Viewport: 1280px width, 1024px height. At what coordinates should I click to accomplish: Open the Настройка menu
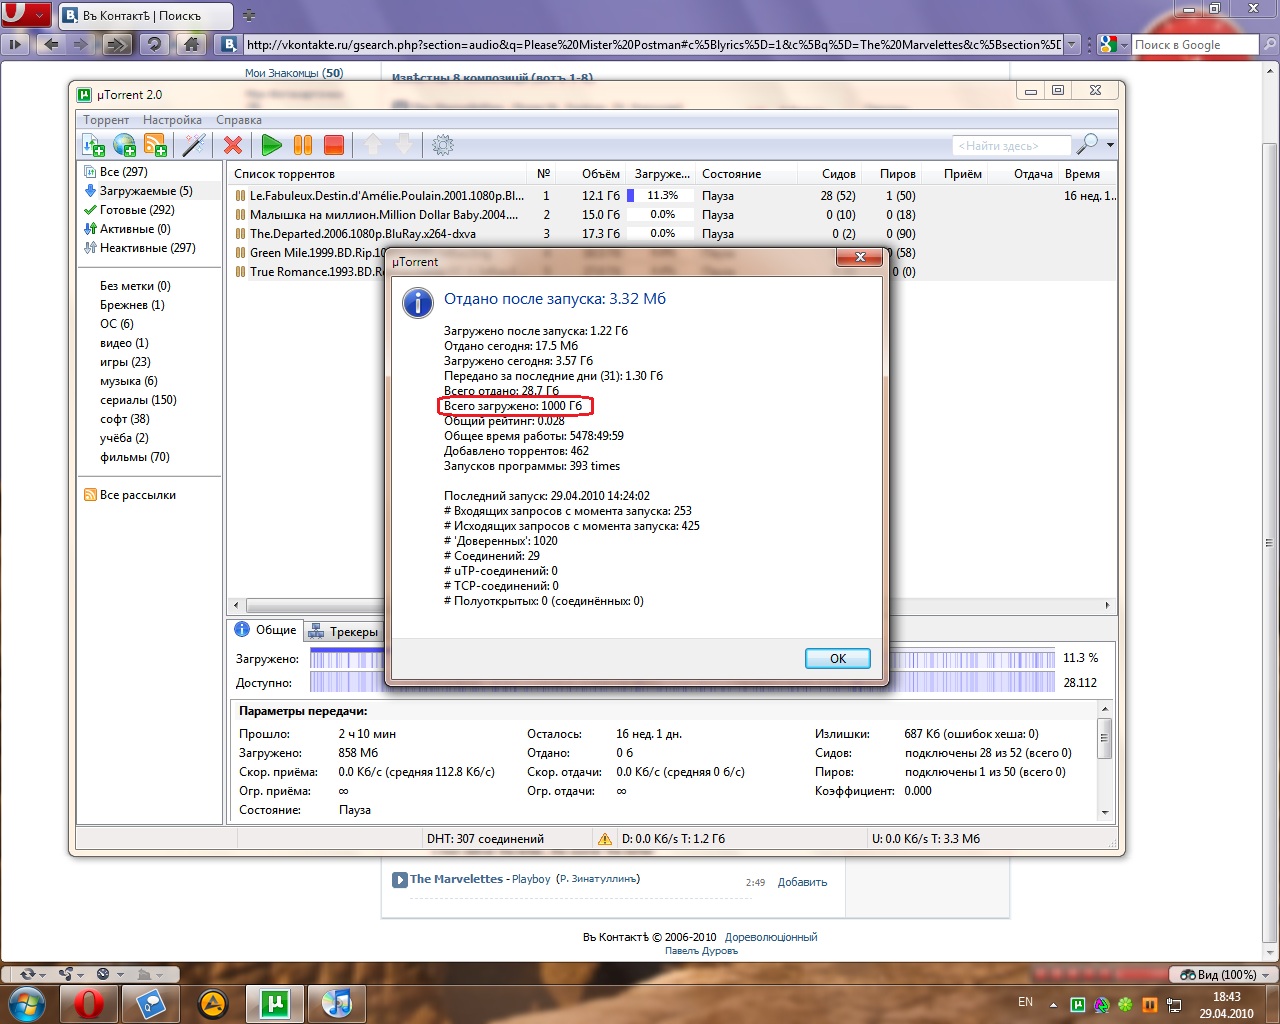pyautogui.click(x=172, y=120)
